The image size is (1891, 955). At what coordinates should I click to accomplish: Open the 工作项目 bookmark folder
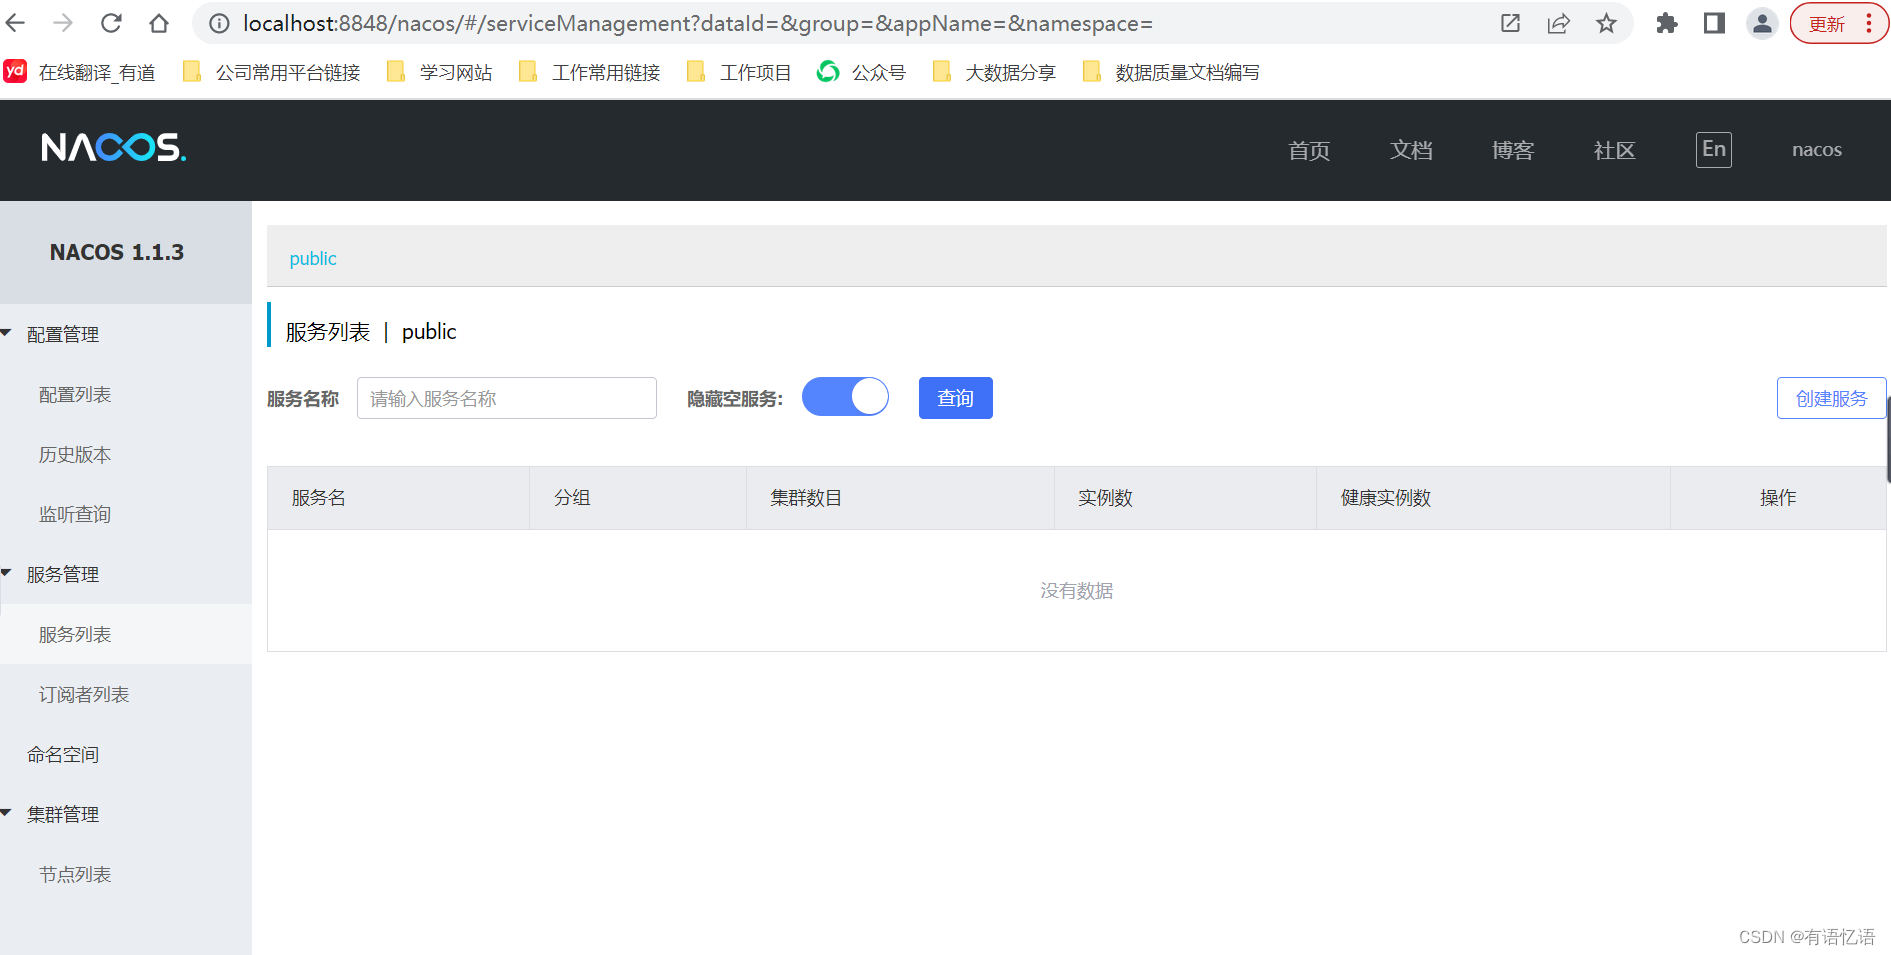pyautogui.click(x=740, y=72)
